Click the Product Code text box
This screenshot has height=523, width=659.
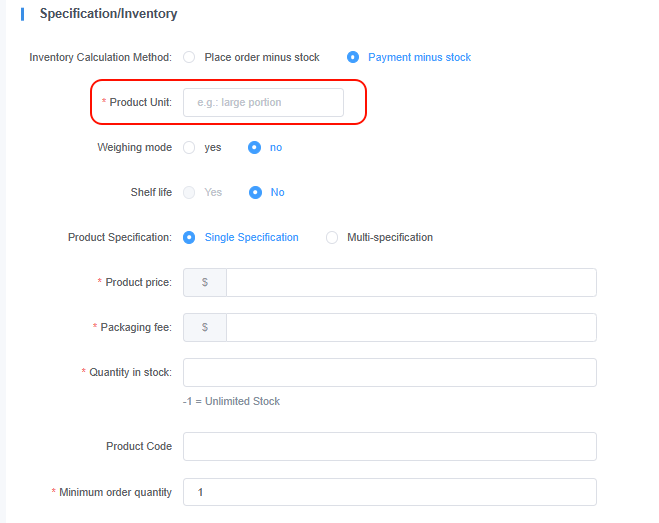coord(389,446)
